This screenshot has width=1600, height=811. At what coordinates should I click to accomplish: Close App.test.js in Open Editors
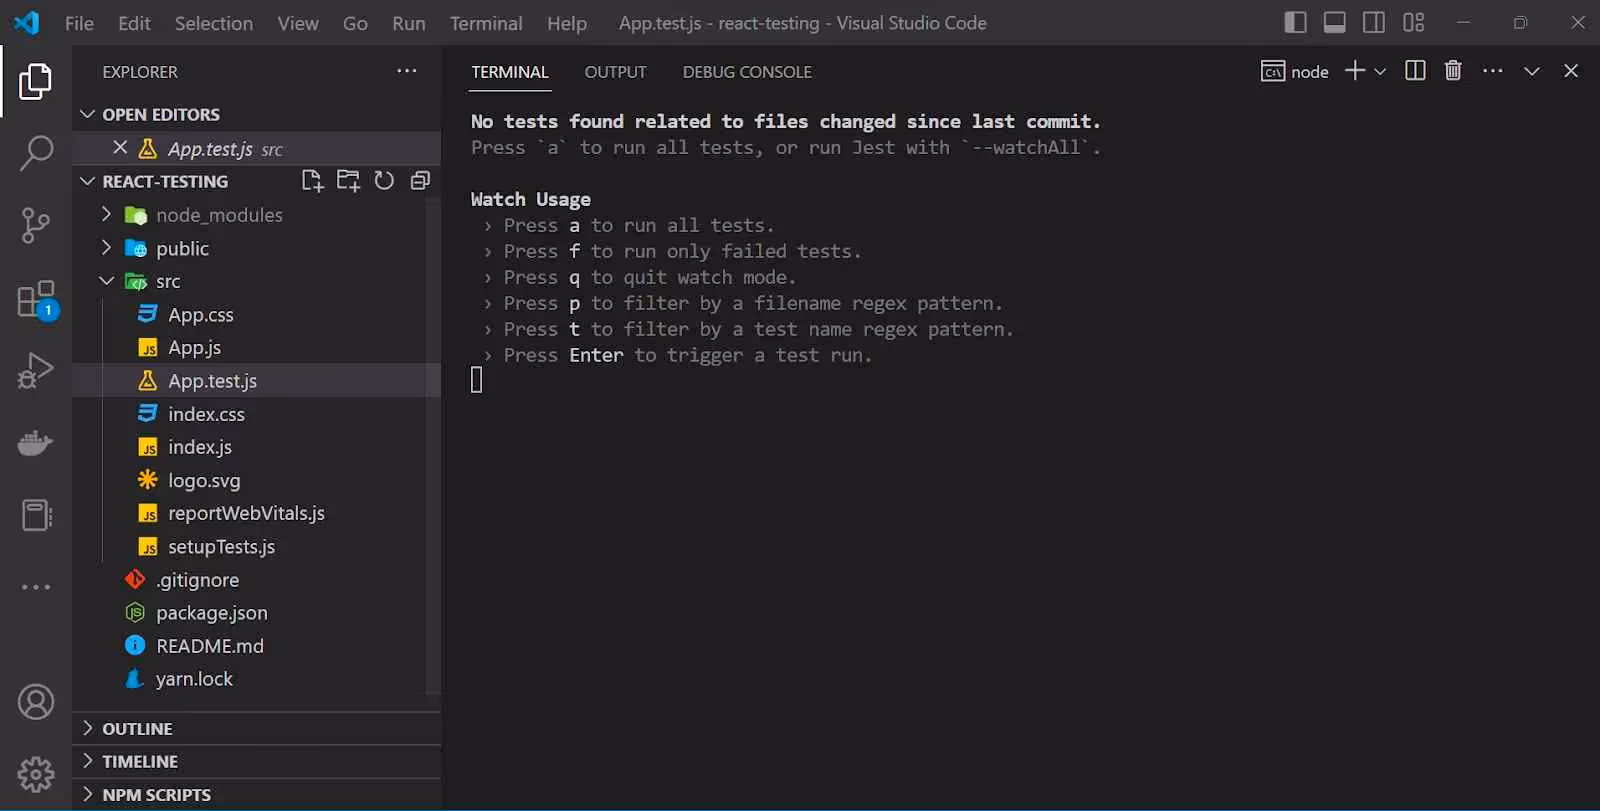pyautogui.click(x=120, y=148)
